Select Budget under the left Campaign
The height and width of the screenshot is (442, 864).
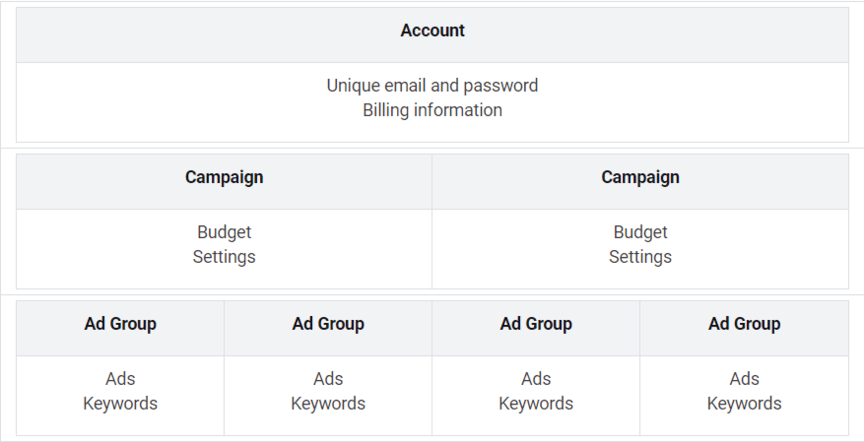(x=224, y=232)
